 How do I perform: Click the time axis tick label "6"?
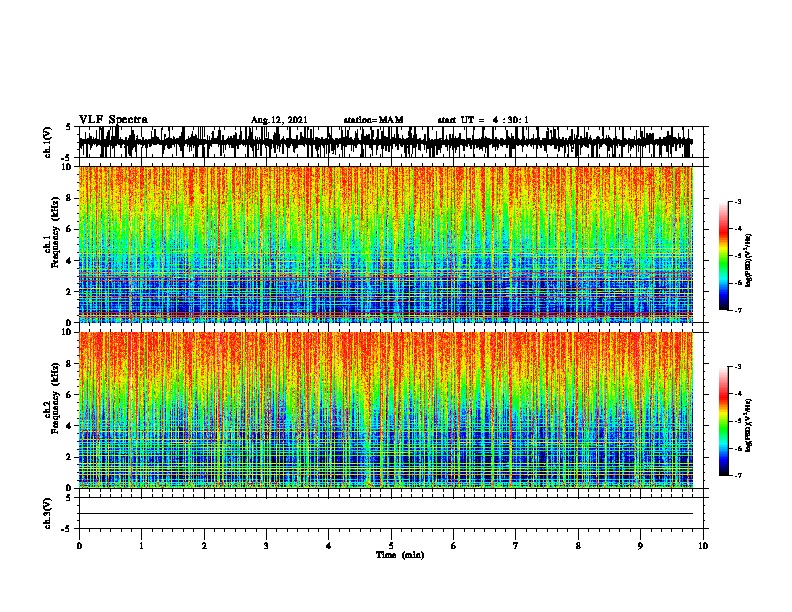click(454, 546)
